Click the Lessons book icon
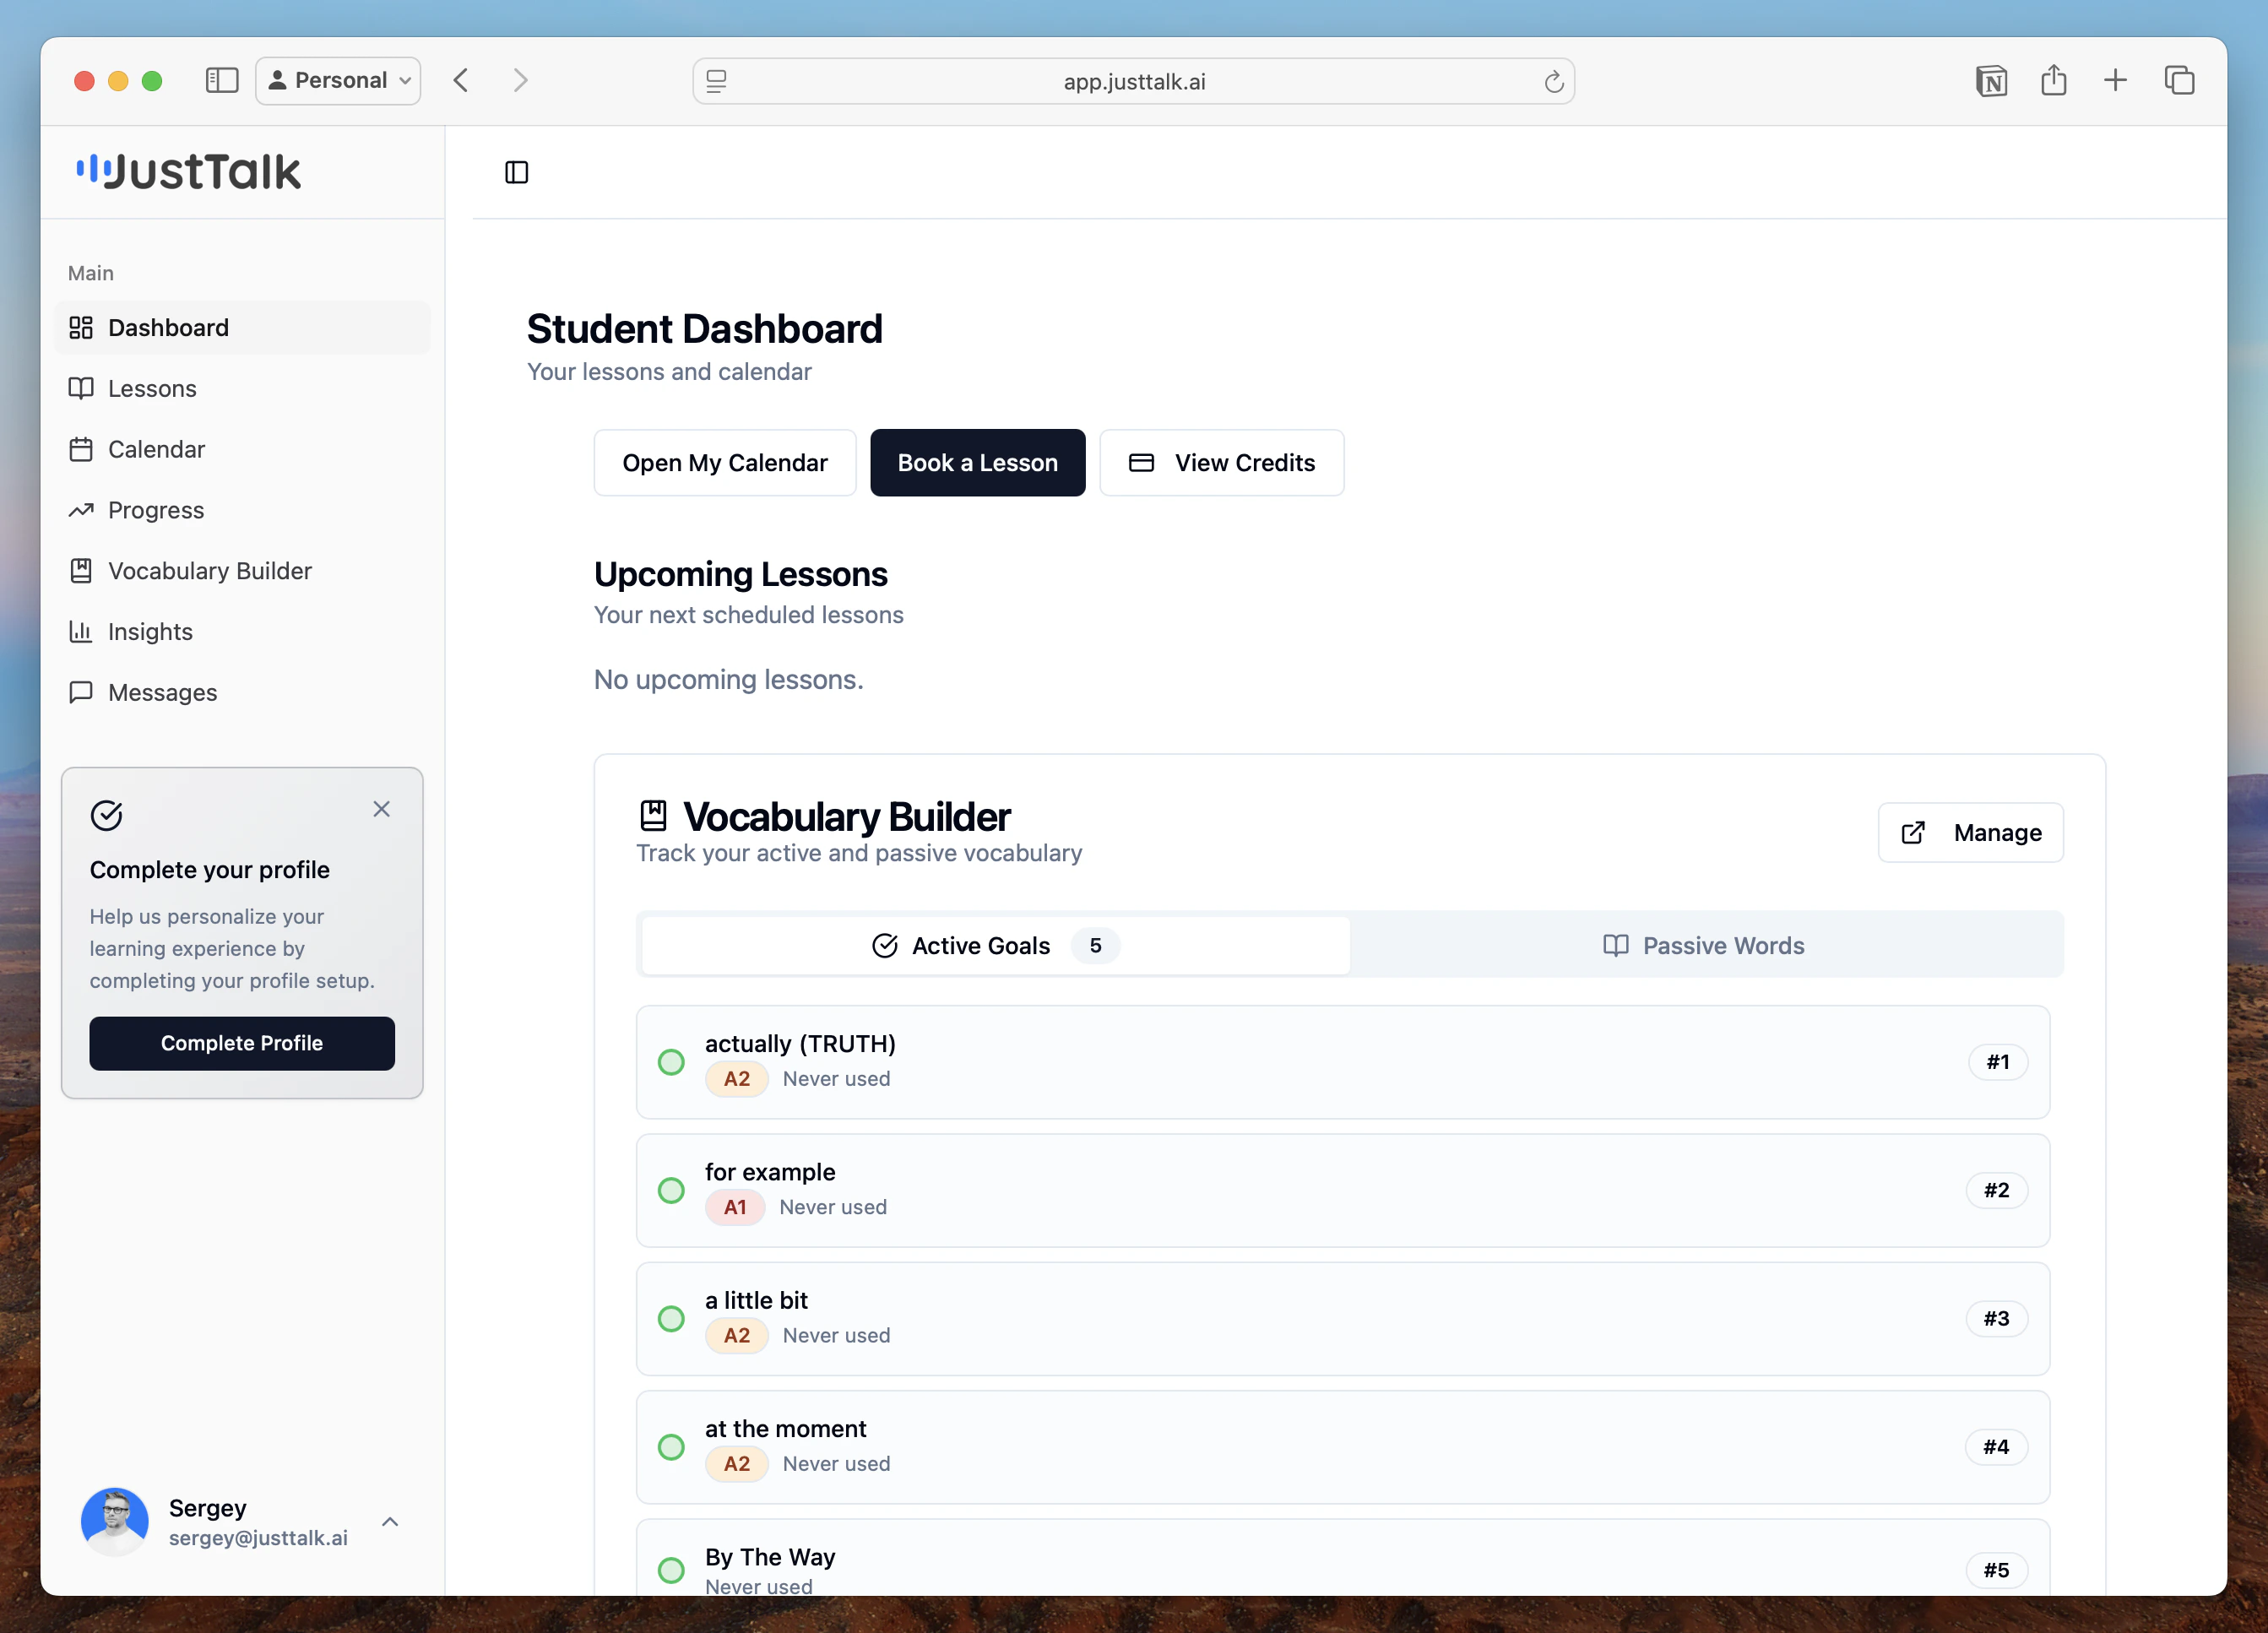The width and height of the screenshot is (2268, 1633). 81,388
